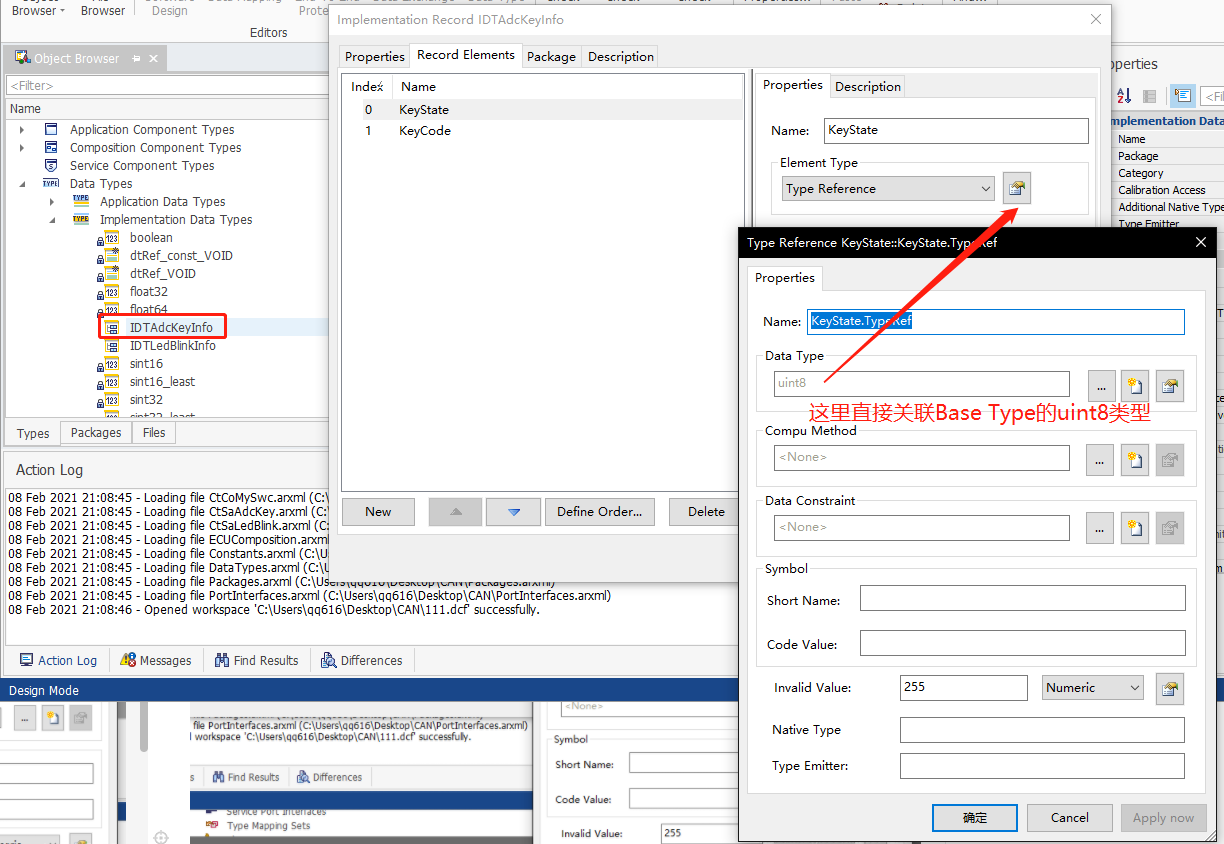
Task: Focus the Native Type field
Action: point(1042,730)
